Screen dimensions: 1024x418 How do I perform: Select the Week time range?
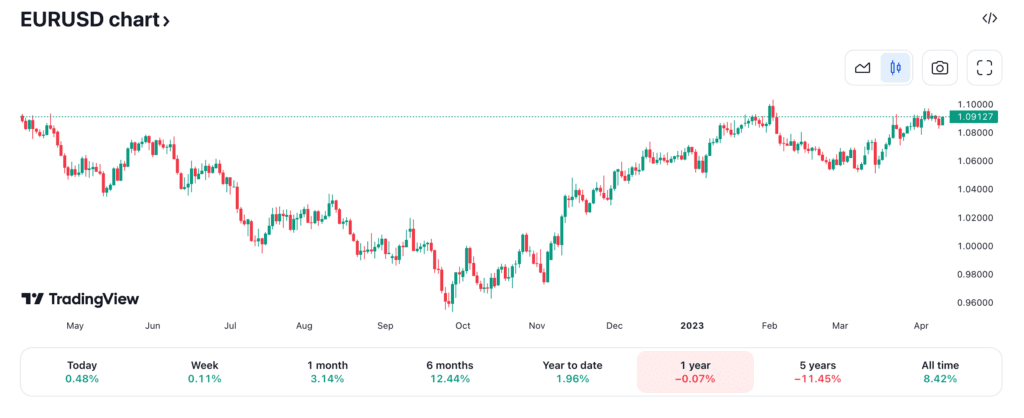[205, 372]
